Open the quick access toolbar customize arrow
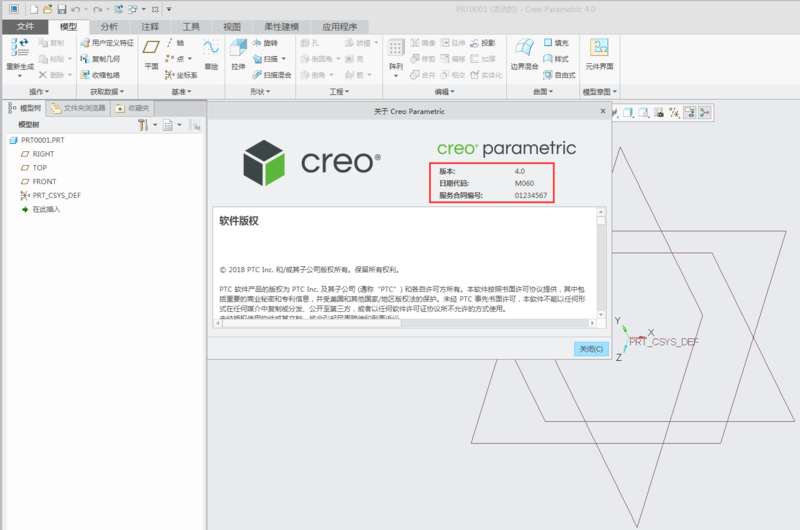The width and height of the screenshot is (800, 530). pyautogui.click(x=169, y=9)
